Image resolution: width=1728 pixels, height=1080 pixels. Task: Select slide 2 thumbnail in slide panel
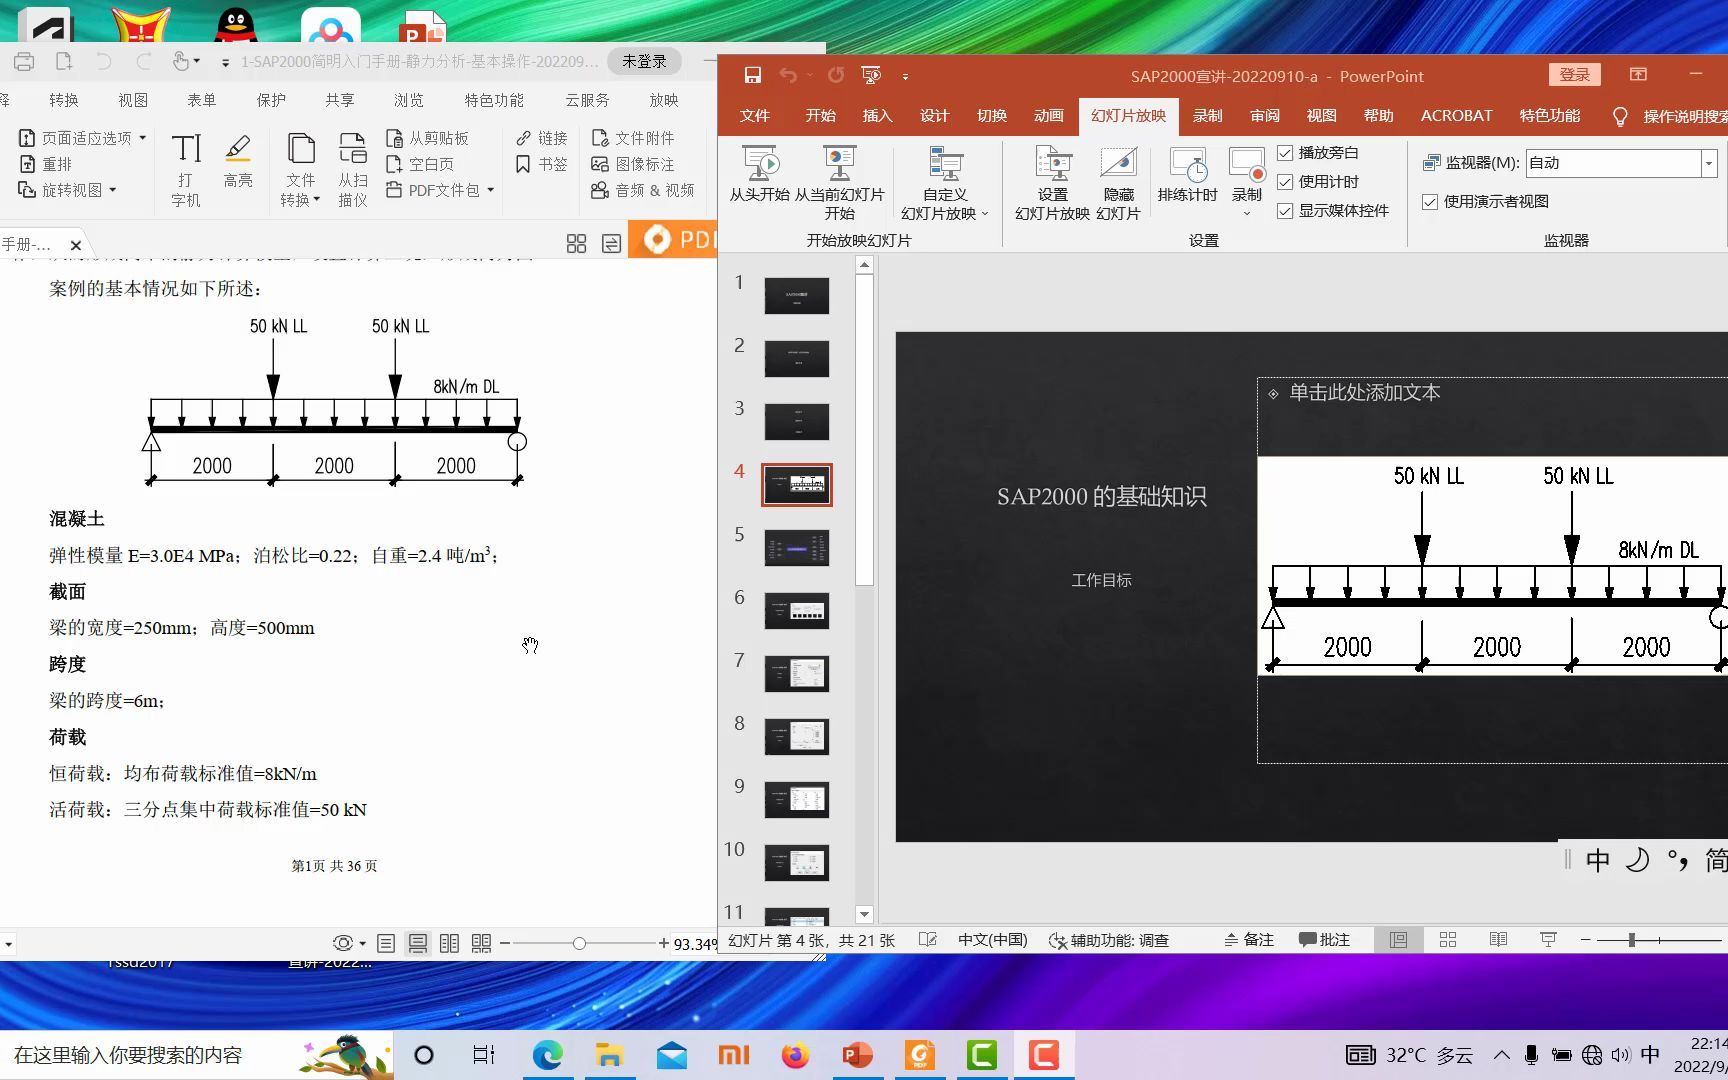[796, 358]
